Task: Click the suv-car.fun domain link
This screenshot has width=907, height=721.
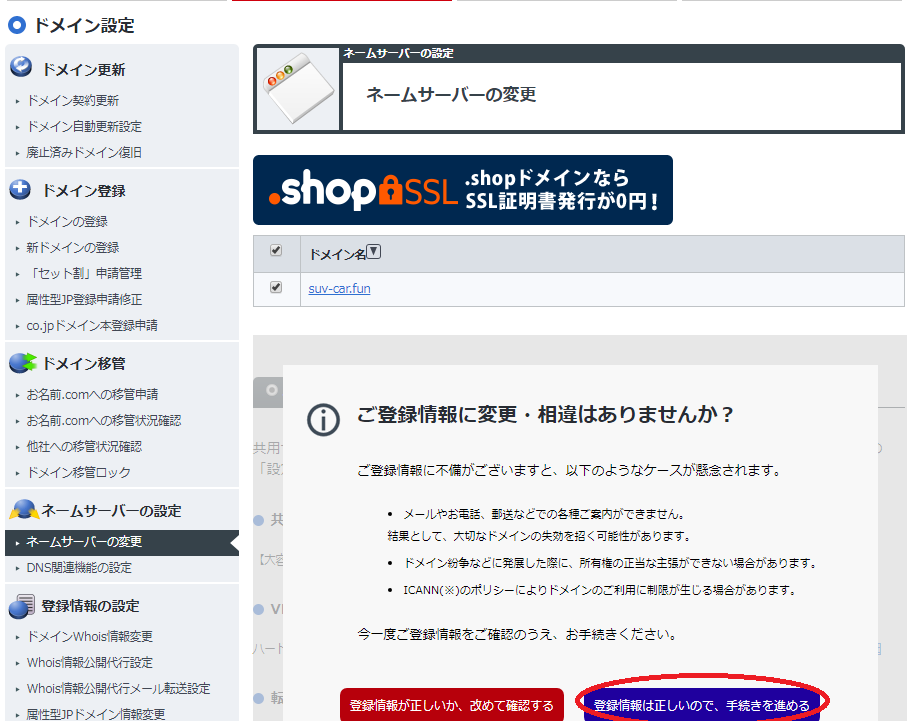Action: [x=340, y=289]
